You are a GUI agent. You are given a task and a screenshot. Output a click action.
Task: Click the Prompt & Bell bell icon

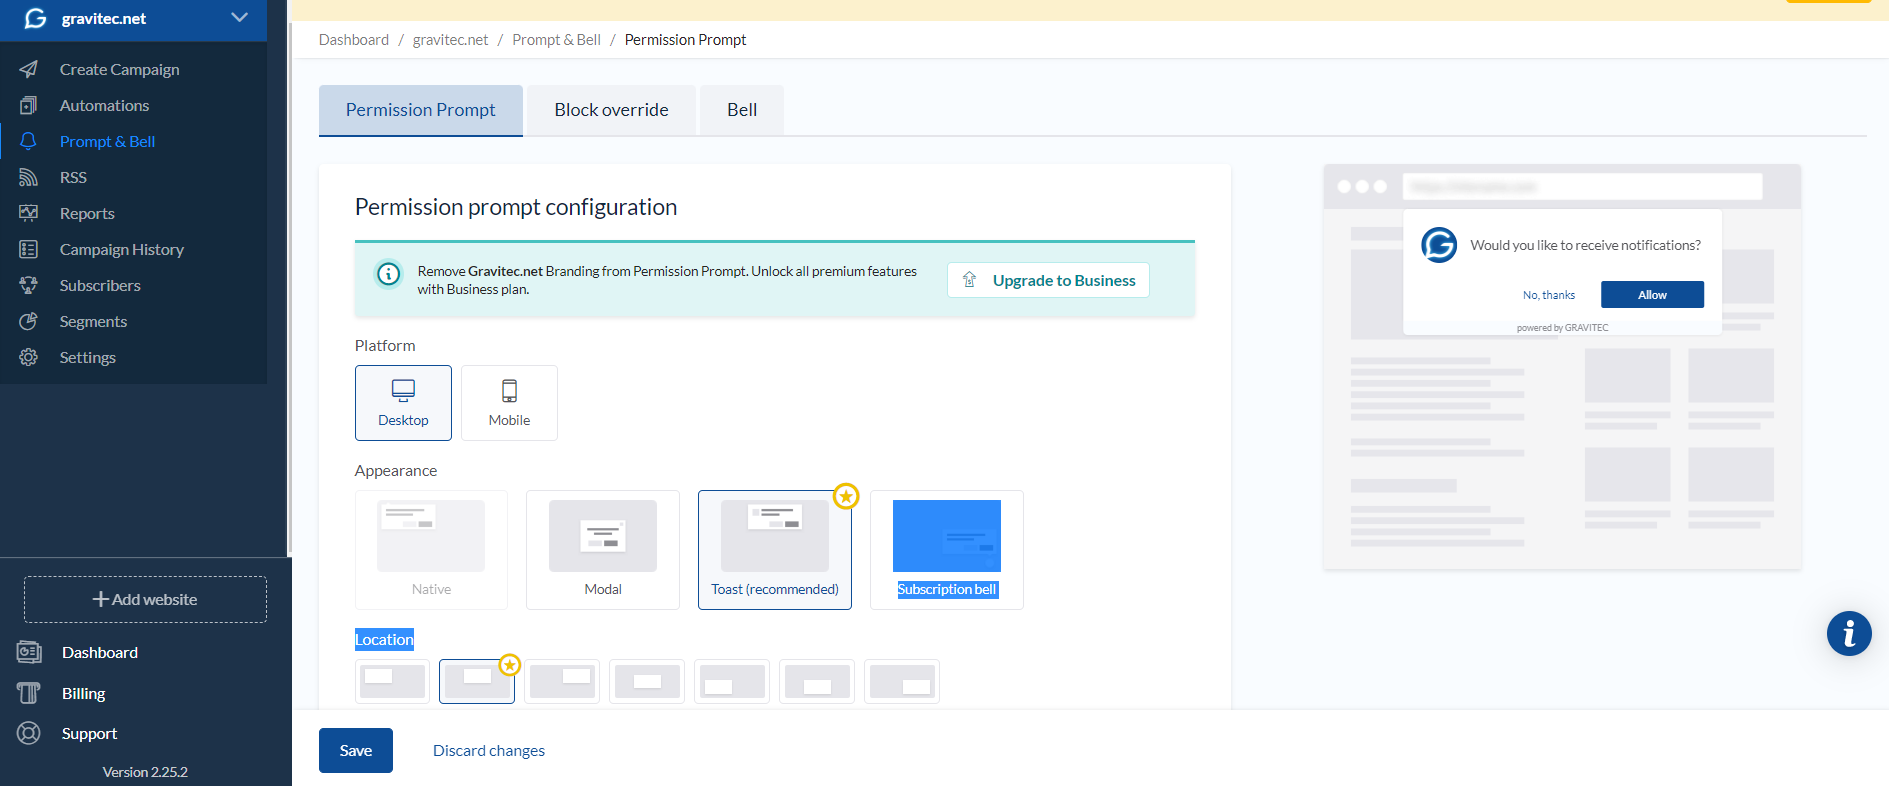click(x=29, y=141)
